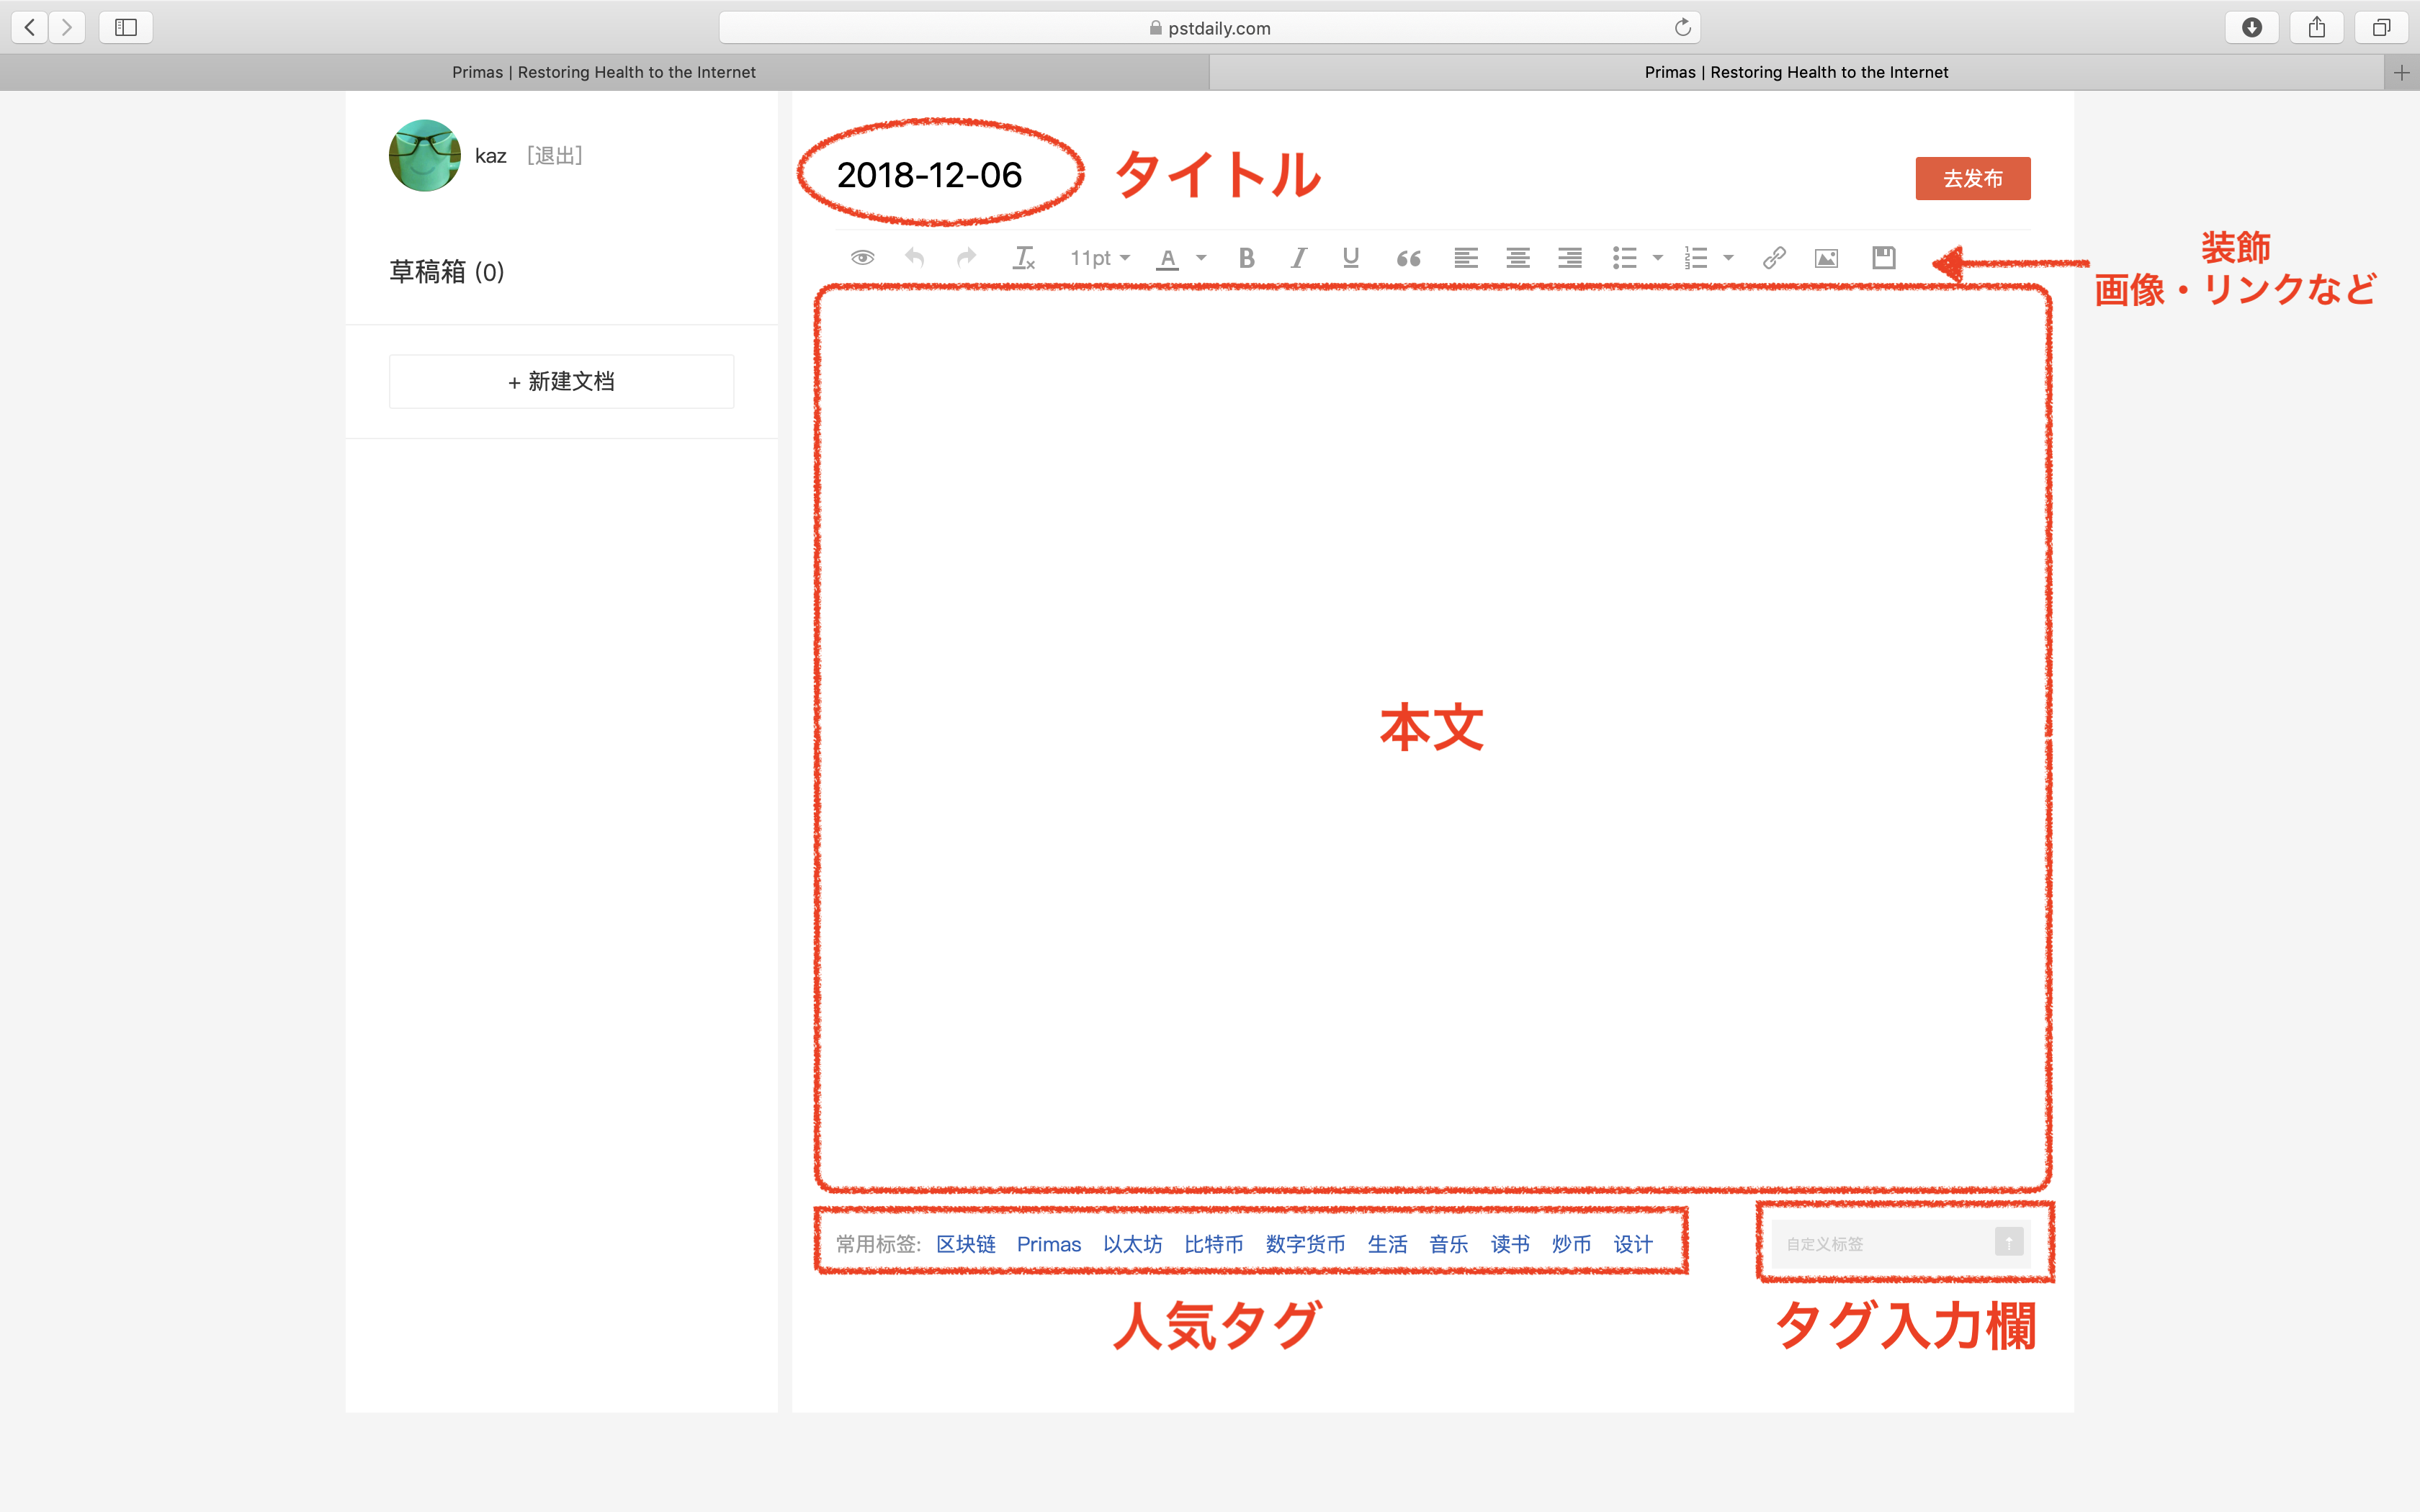
Task: Toggle italic formatting
Action: pyautogui.click(x=1298, y=258)
